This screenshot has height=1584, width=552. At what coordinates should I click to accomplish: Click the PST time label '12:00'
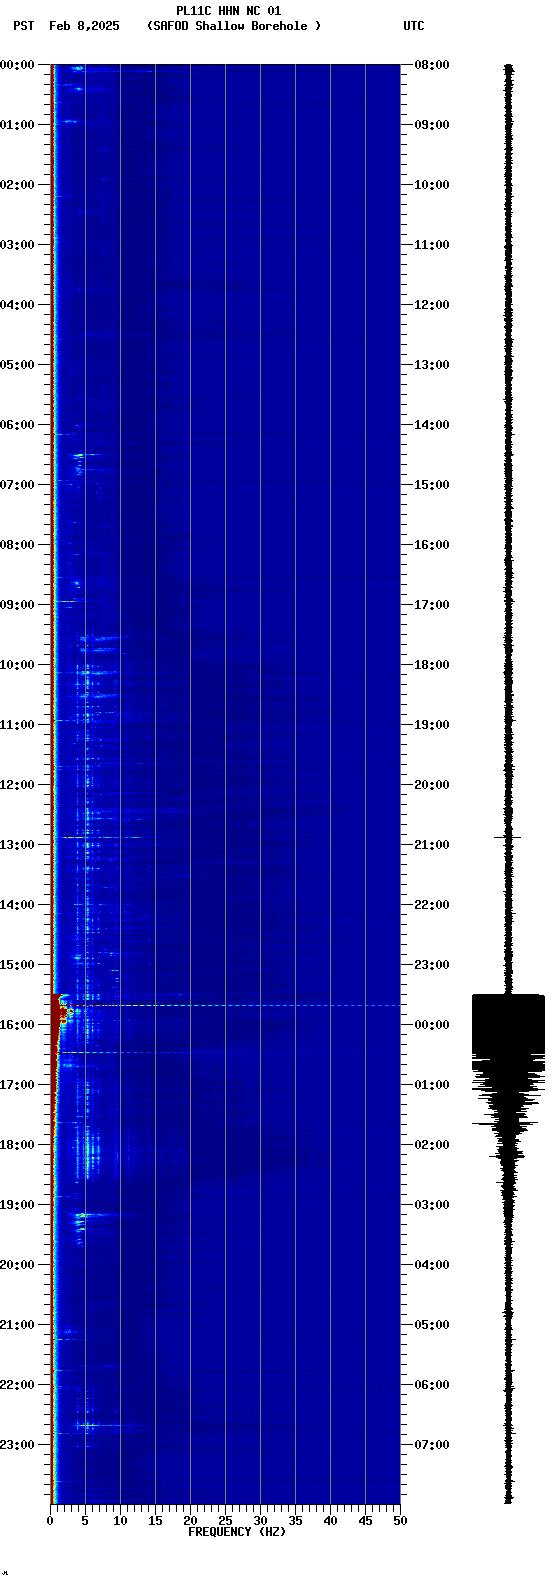coord(17,785)
